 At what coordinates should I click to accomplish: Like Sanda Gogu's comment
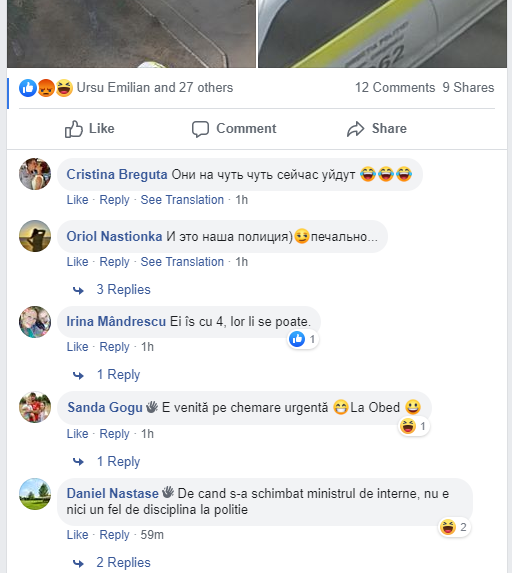click(77, 434)
